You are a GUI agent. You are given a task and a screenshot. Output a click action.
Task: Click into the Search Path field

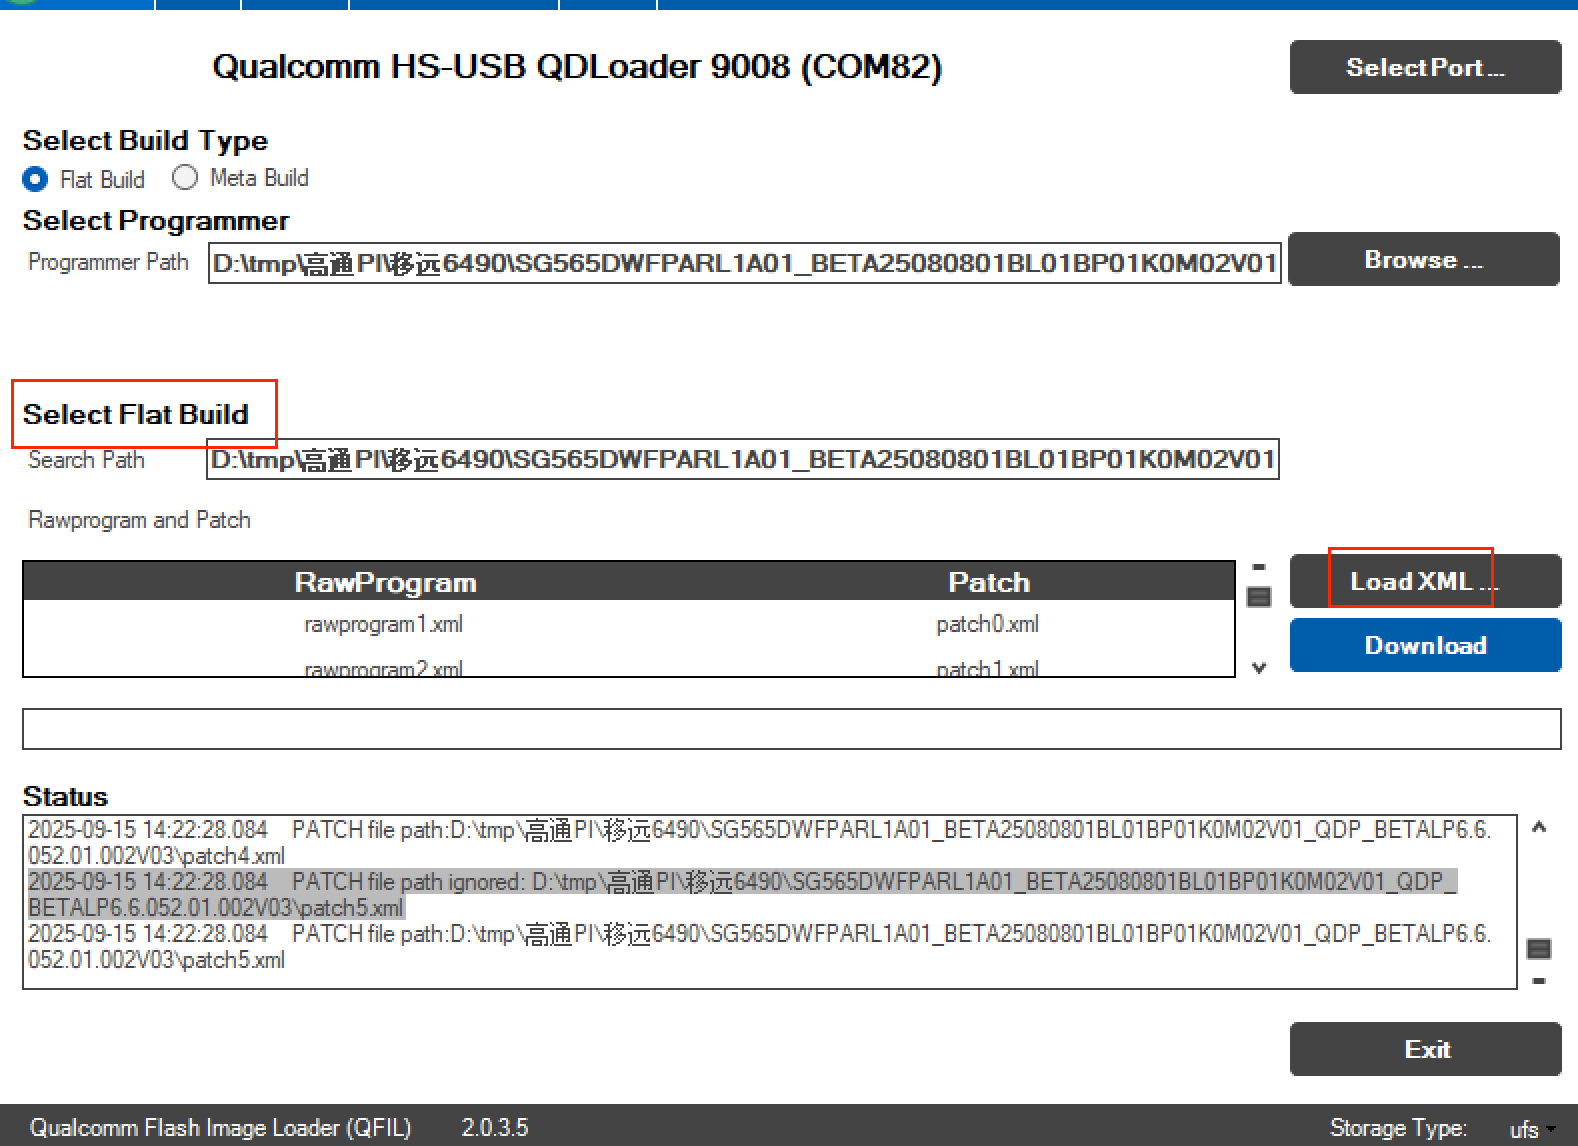pyautogui.click(x=742, y=460)
